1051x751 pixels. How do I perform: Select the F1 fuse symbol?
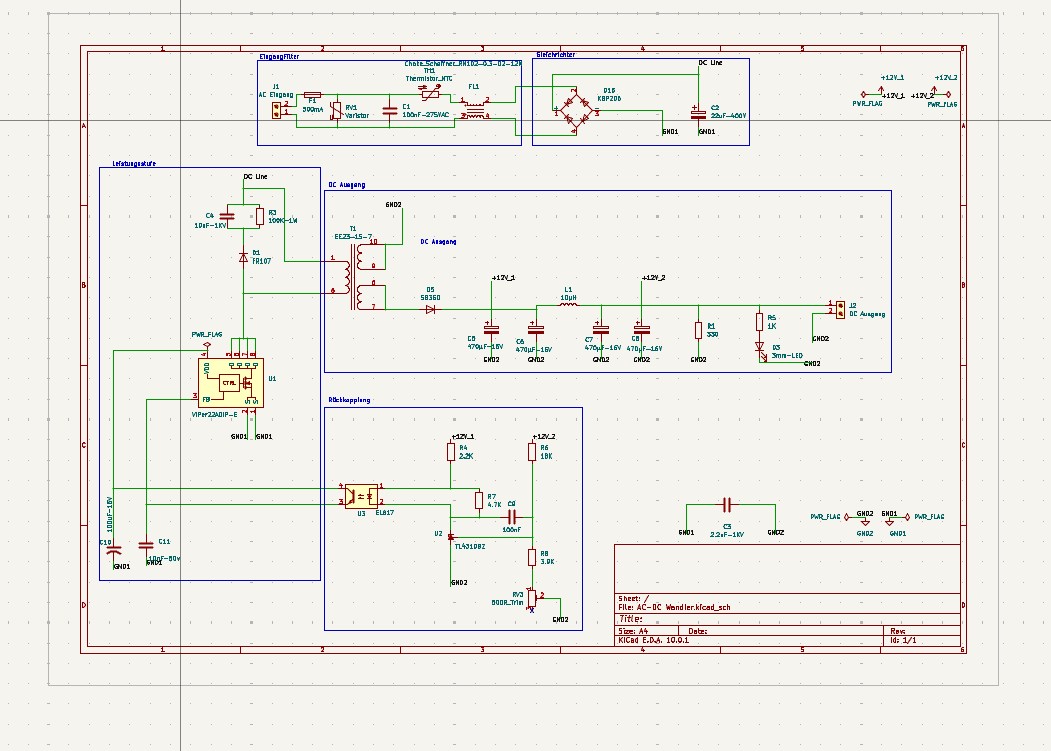click(x=312, y=95)
